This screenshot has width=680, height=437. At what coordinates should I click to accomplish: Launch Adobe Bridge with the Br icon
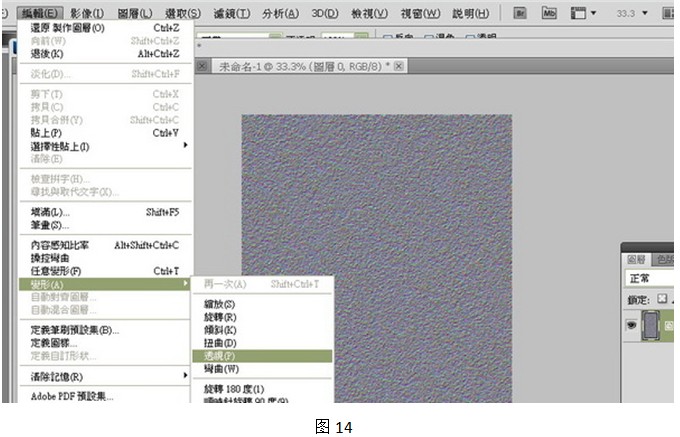click(520, 13)
